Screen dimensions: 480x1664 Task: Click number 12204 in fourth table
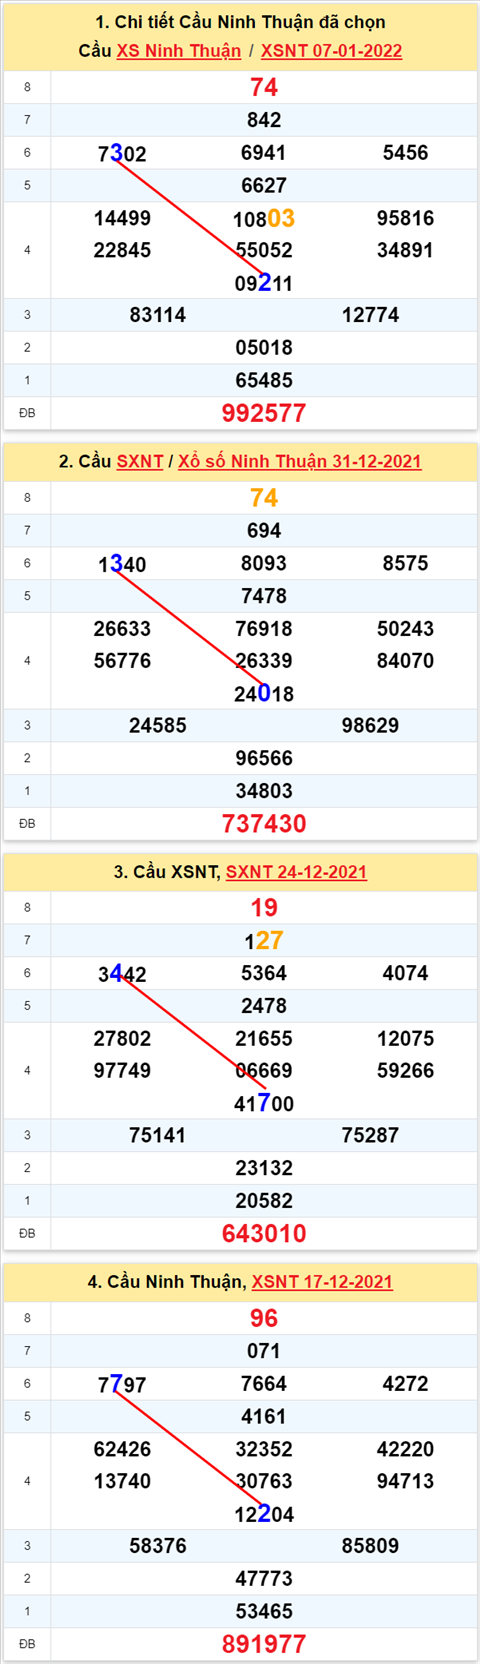(x=264, y=1514)
